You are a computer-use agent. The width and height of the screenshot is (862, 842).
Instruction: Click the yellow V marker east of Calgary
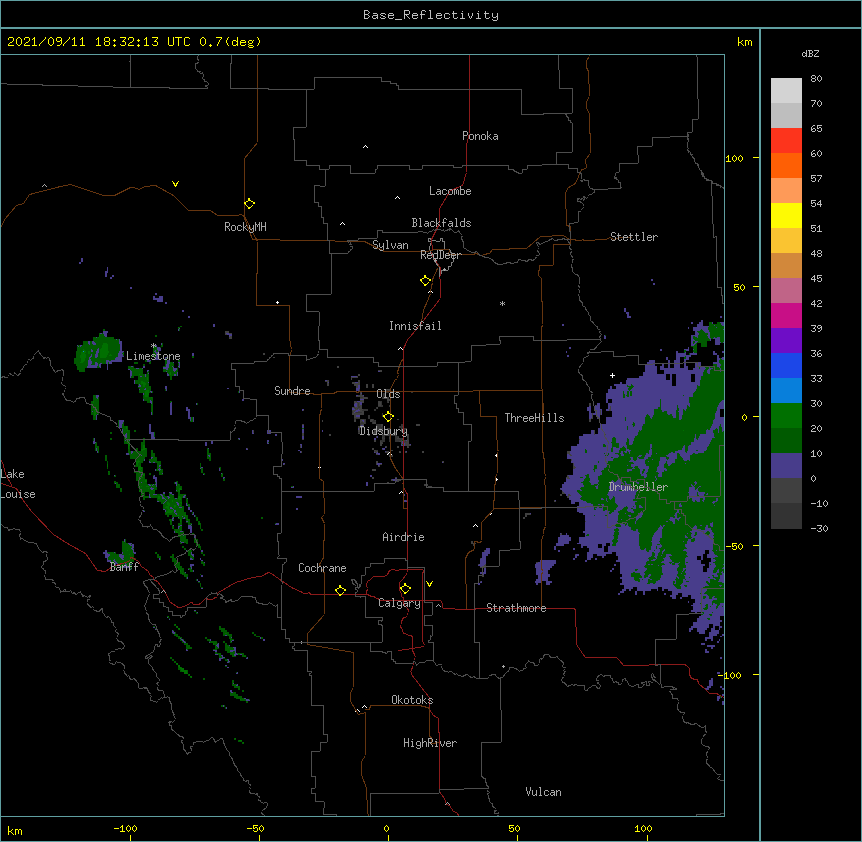(x=429, y=584)
